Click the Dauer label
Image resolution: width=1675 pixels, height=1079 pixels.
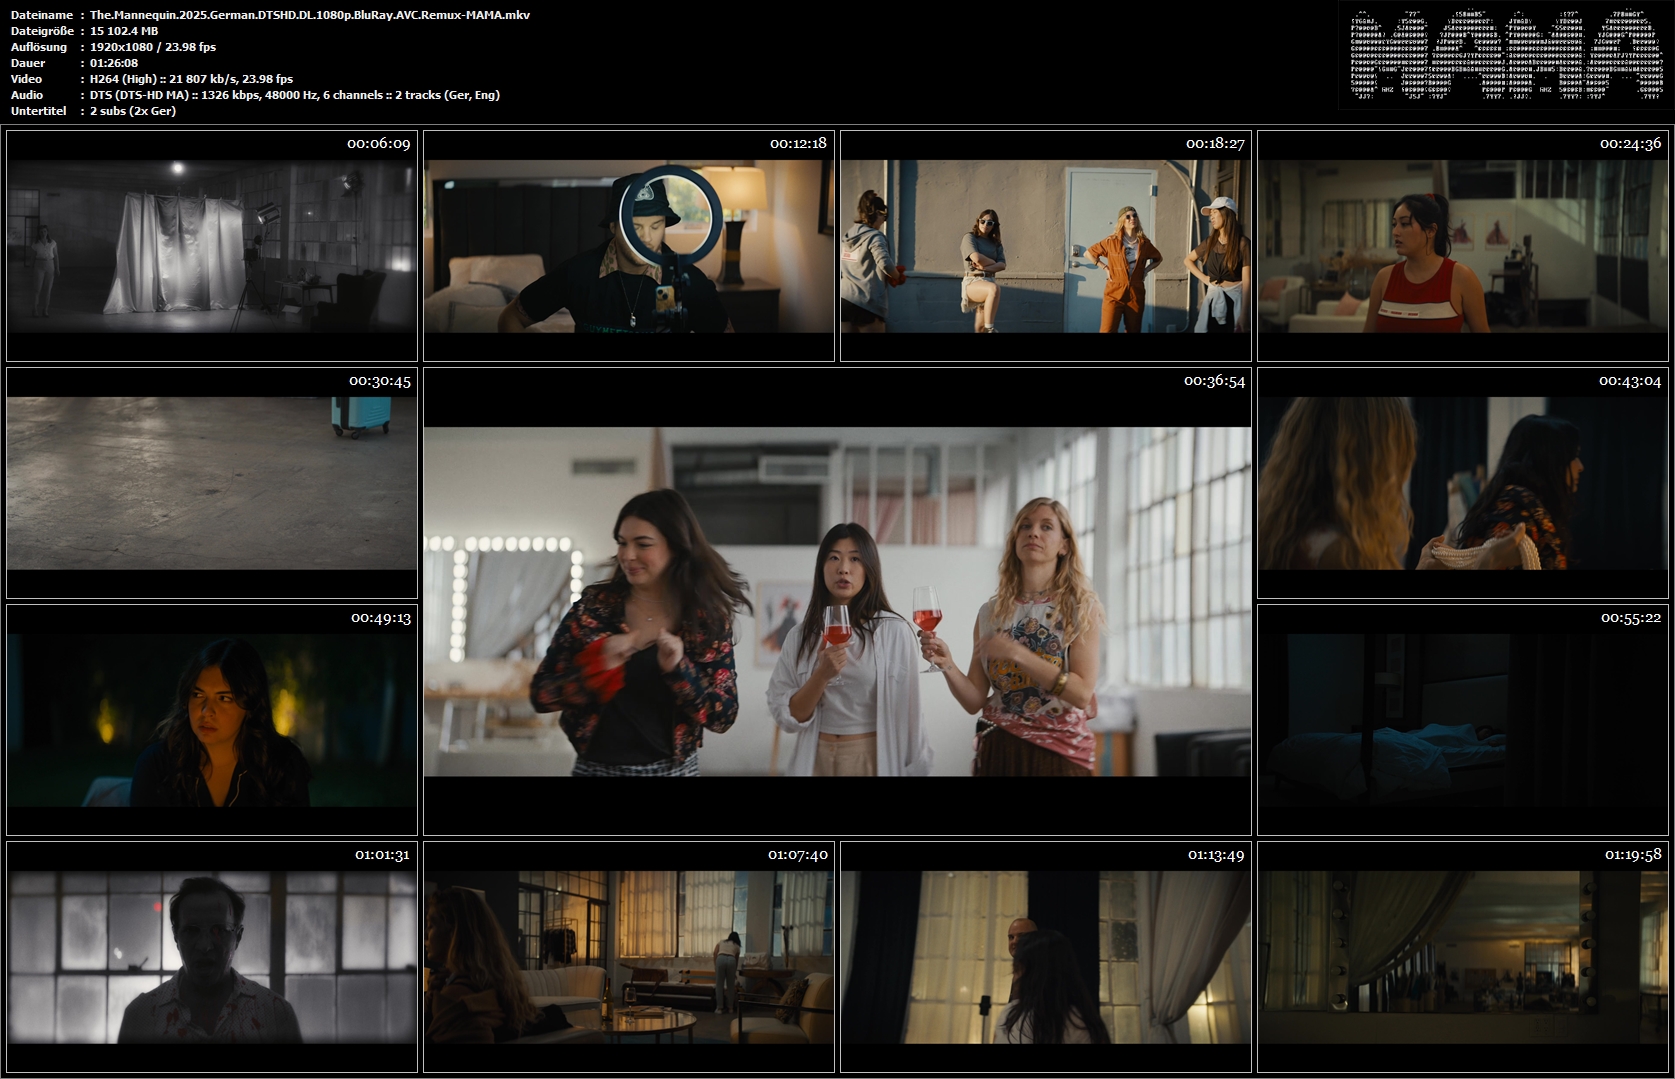point(28,63)
